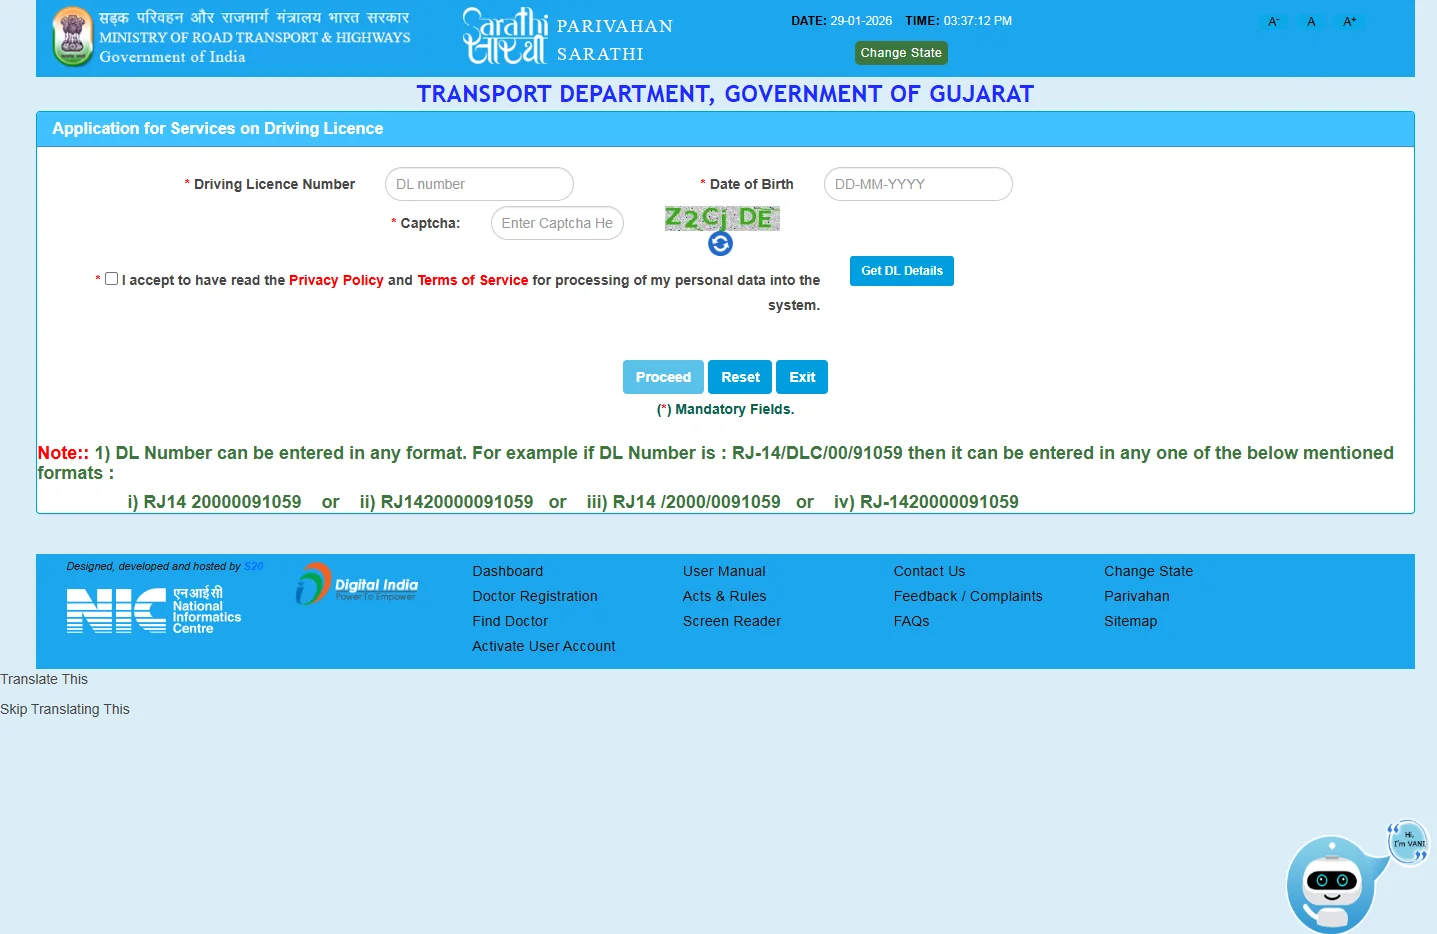Accept the Privacy Policy checkbox
The height and width of the screenshot is (934, 1437).
tap(111, 277)
